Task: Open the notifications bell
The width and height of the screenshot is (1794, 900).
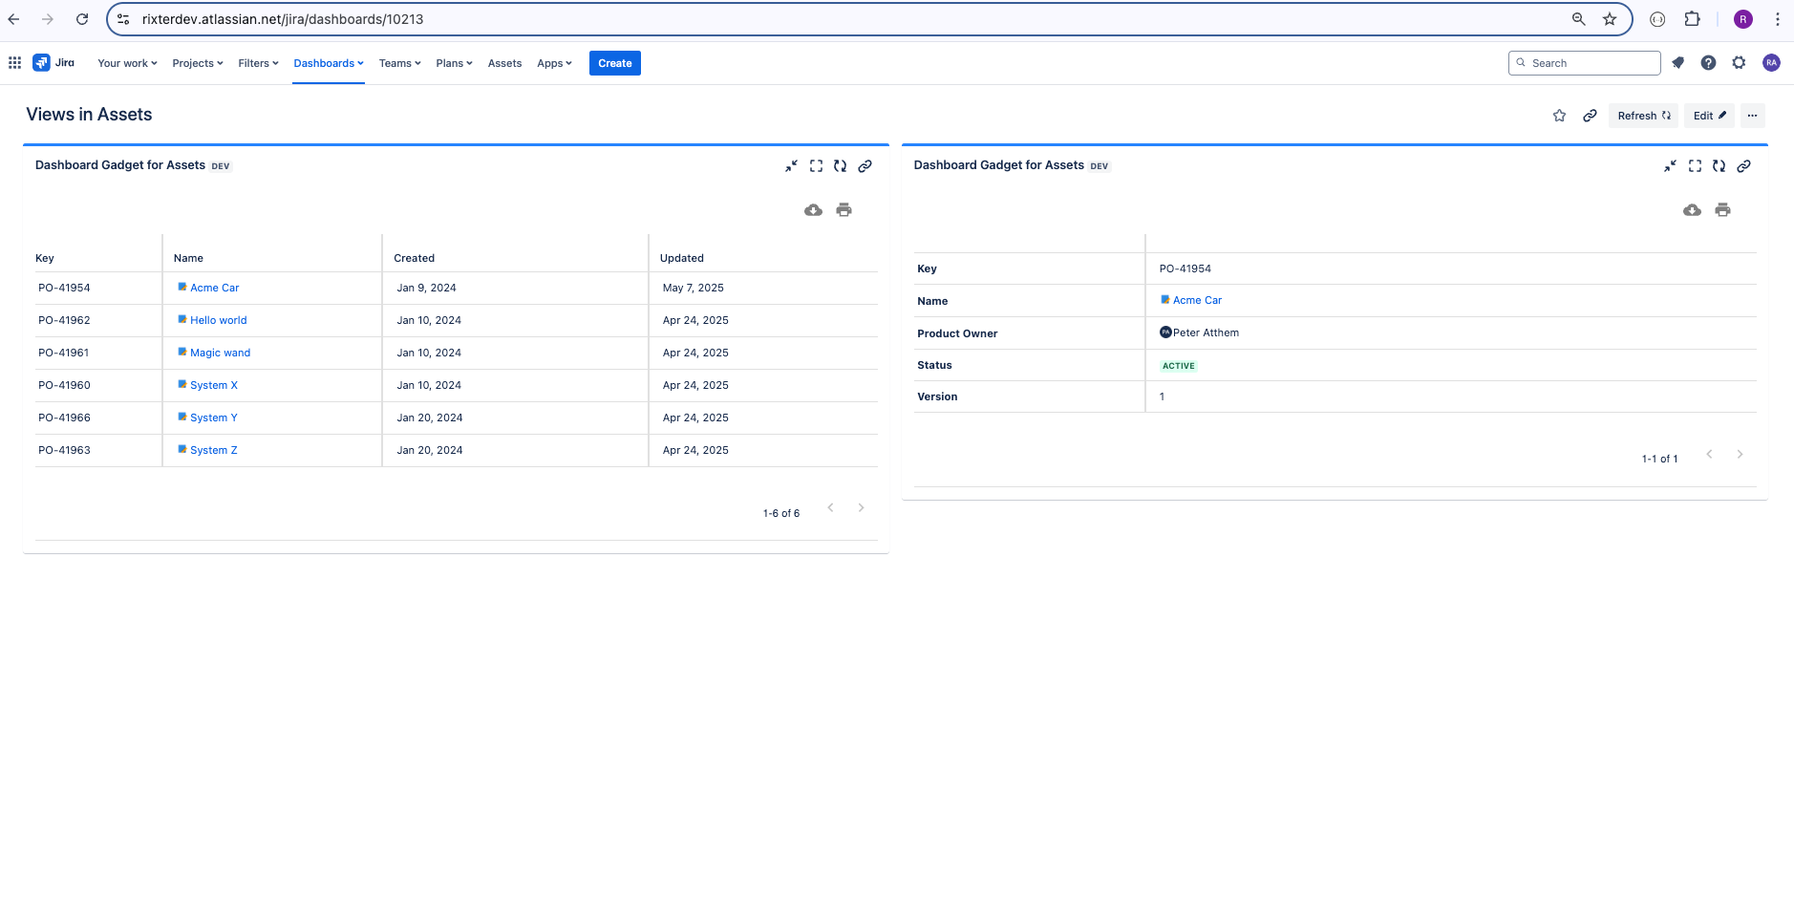Action: point(1678,63)
